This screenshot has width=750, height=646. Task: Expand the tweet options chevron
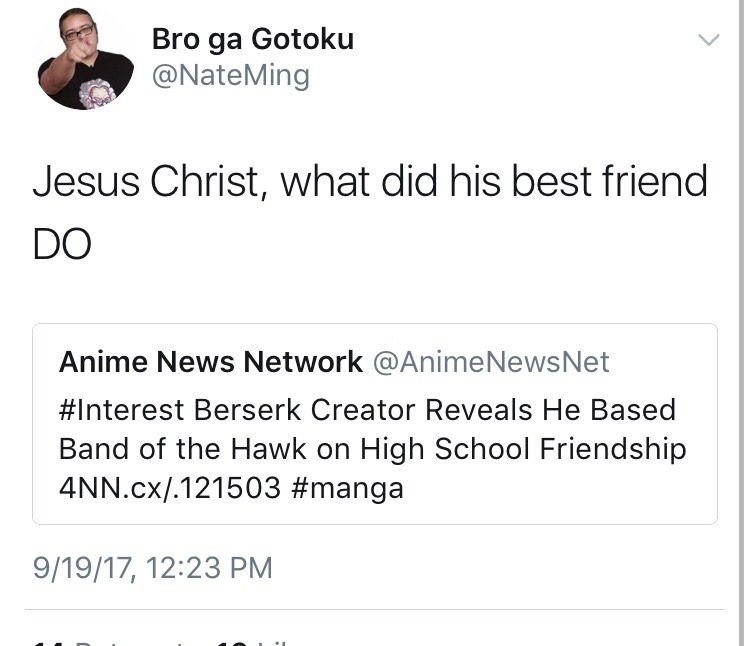click(708, 40)
